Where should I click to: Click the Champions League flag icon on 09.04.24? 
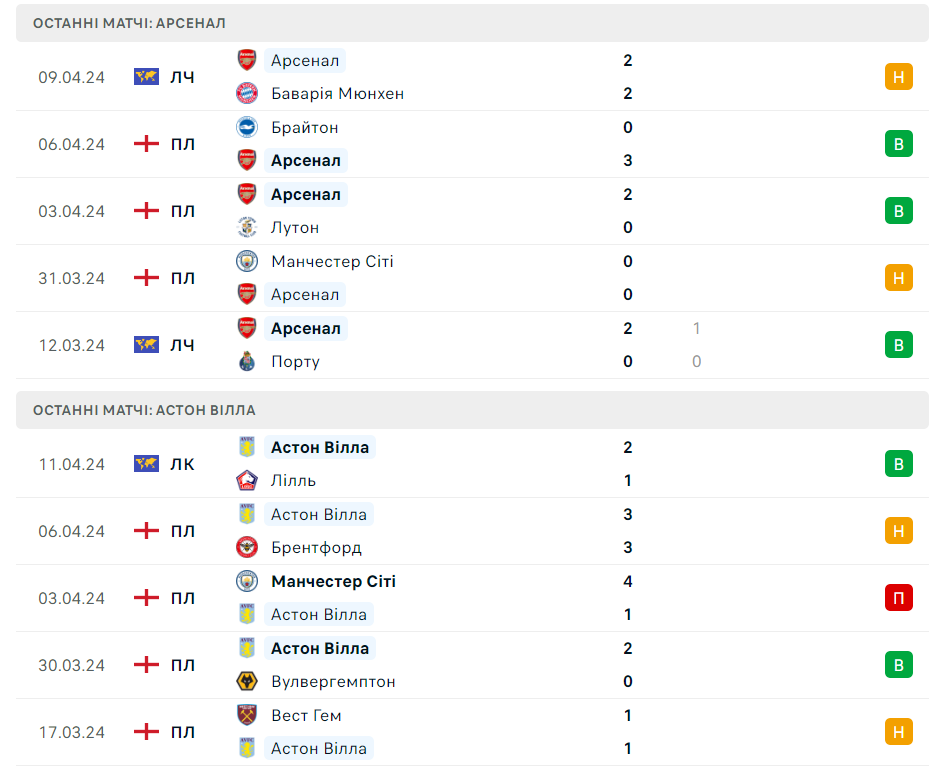pos(146,77)
